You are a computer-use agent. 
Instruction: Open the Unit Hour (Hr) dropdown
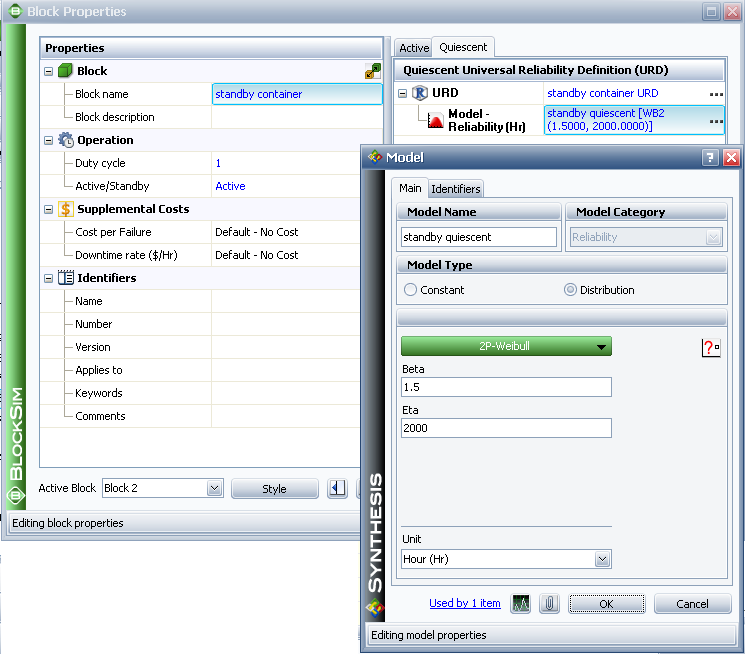tap(602, 560)
